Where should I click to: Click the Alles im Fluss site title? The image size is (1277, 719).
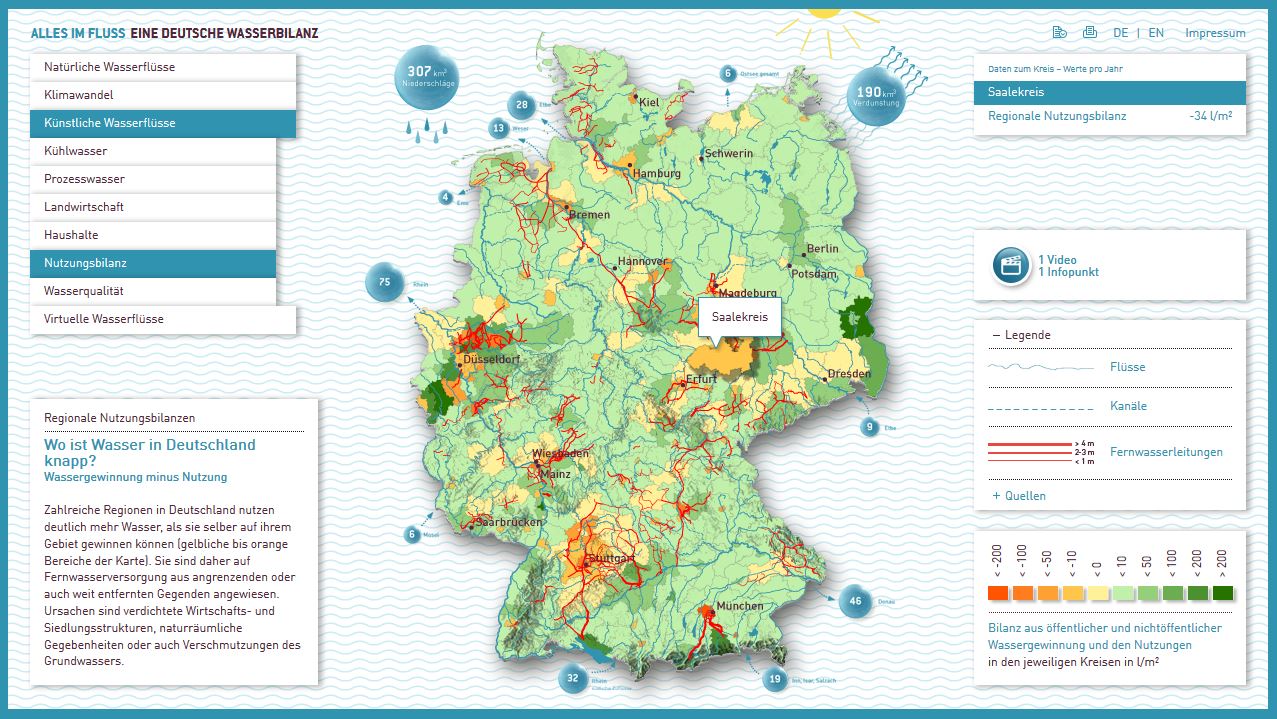coord(174,33)
